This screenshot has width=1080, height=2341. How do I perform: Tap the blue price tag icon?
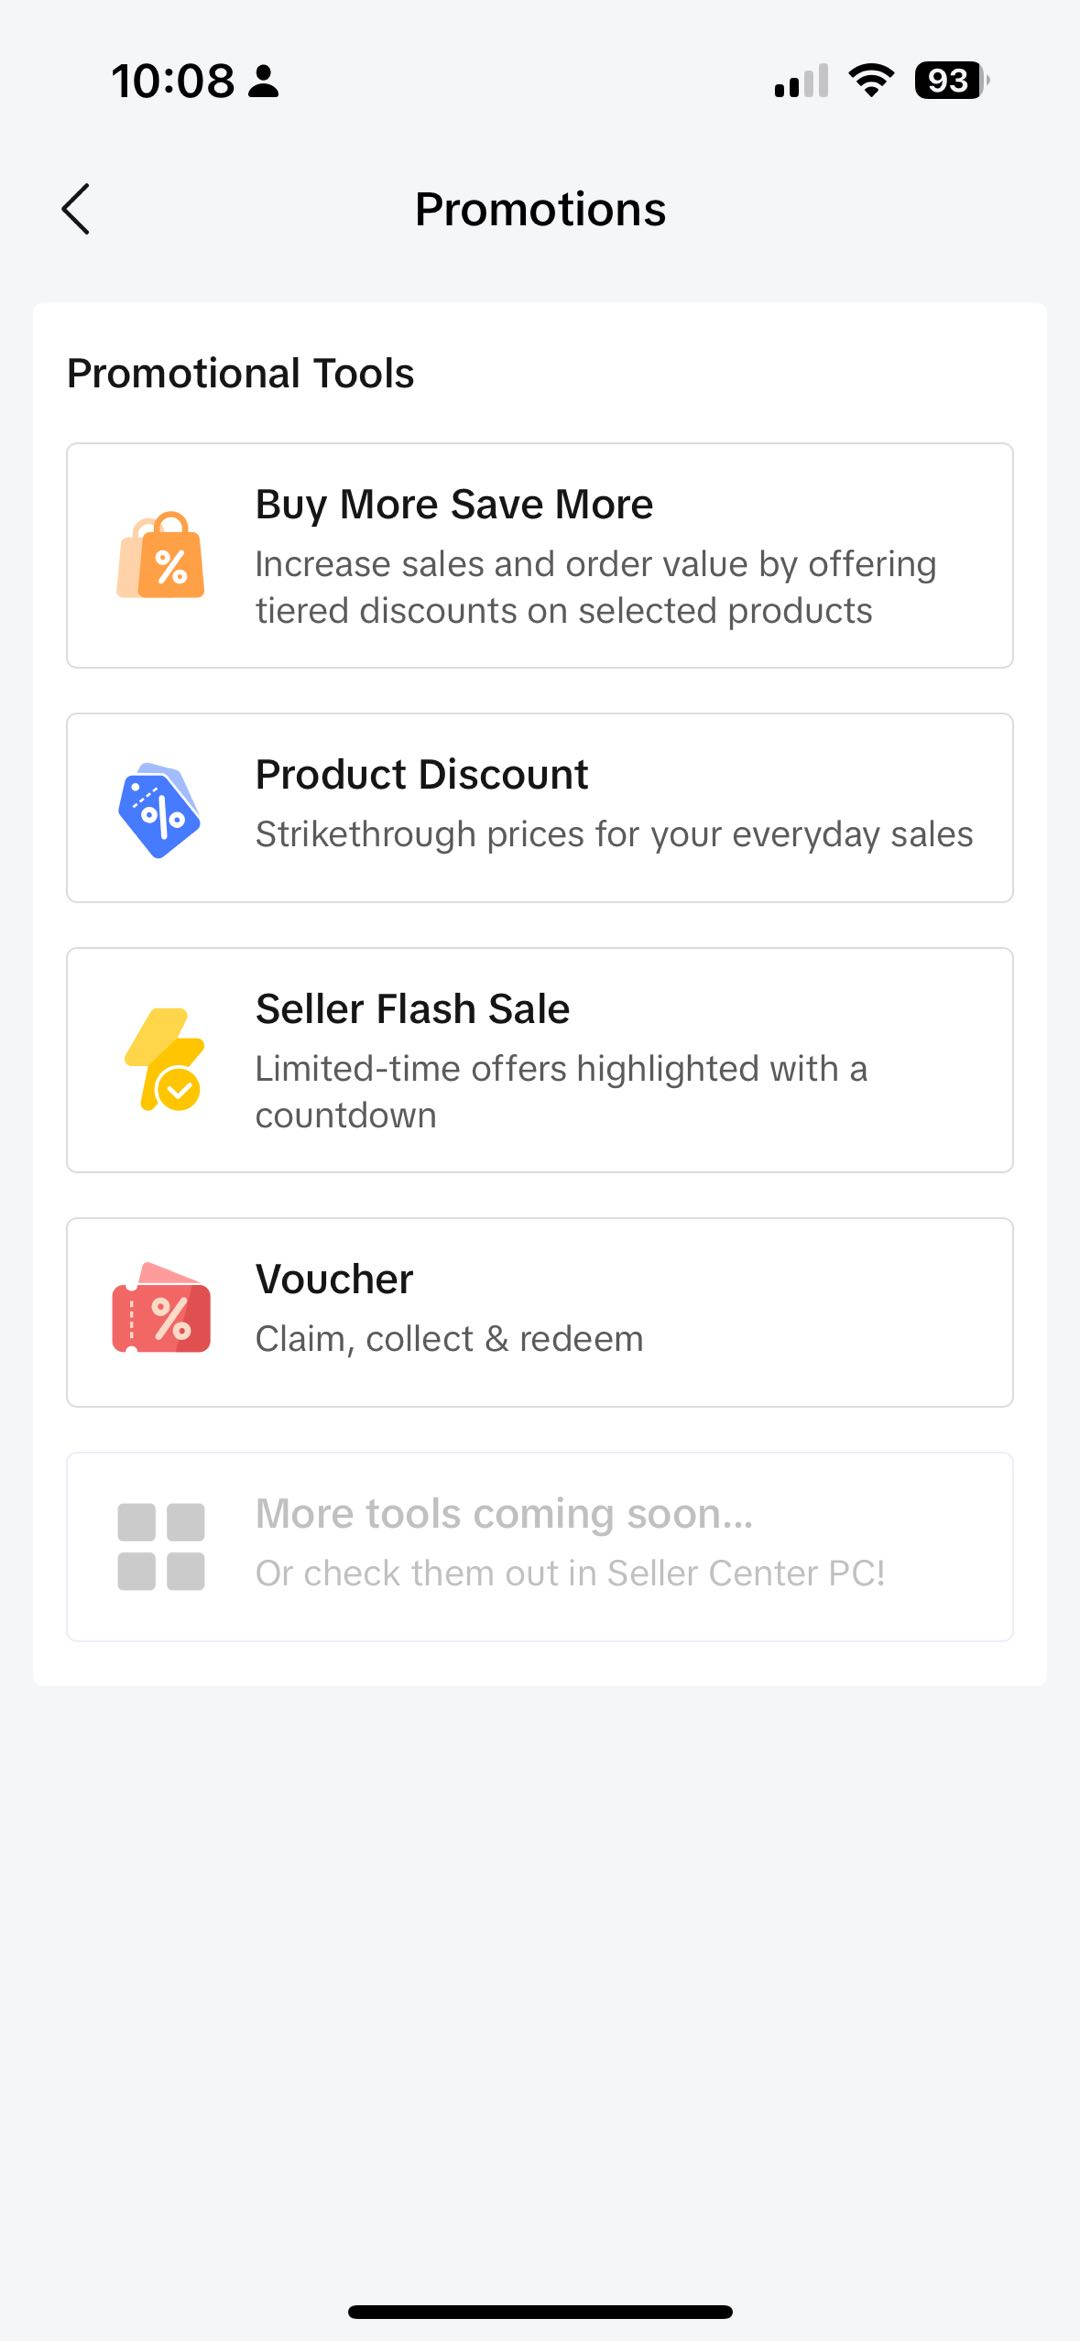159,810
